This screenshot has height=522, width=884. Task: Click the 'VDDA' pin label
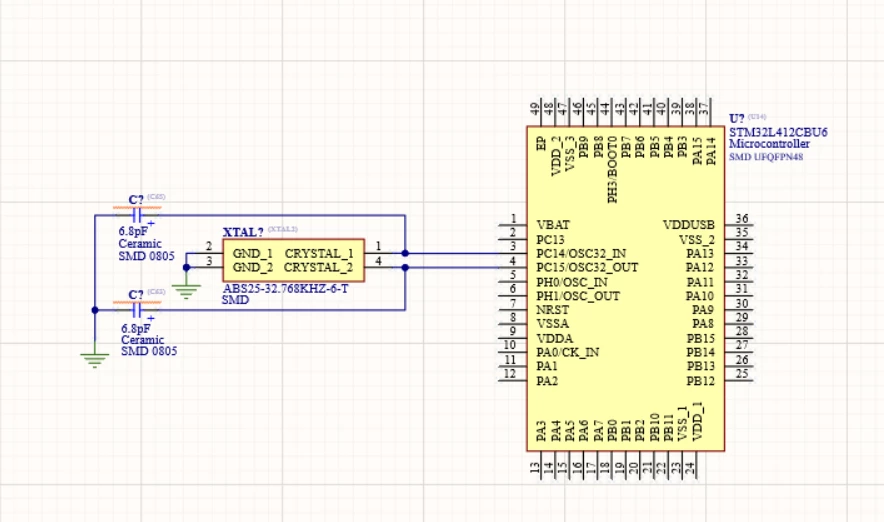(554, 338)
